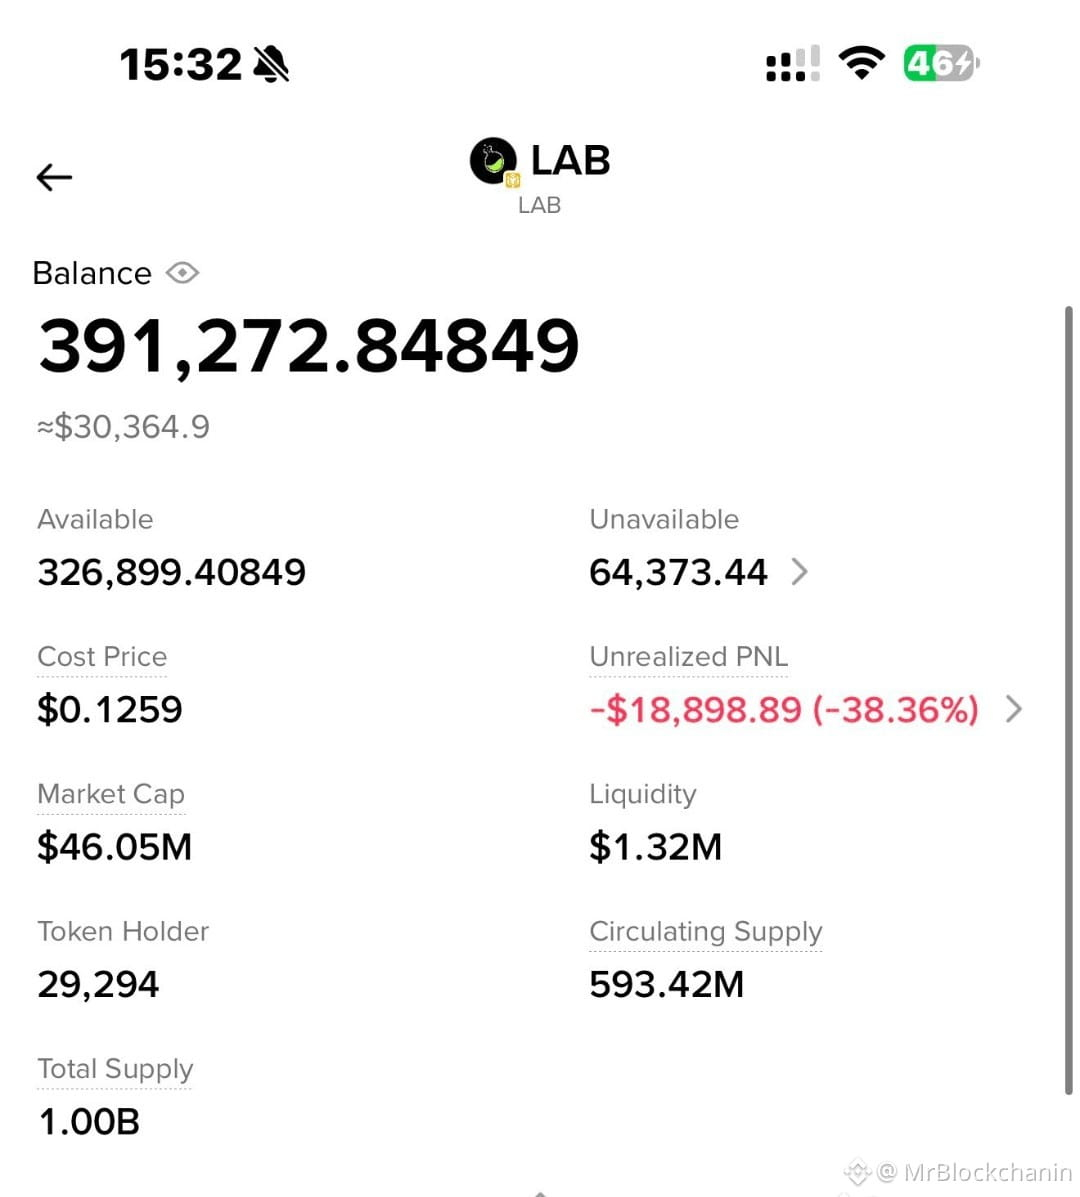1080x1197 pixels.
Task: Tap the Cost Price label for info
Action: coord(102,657)
